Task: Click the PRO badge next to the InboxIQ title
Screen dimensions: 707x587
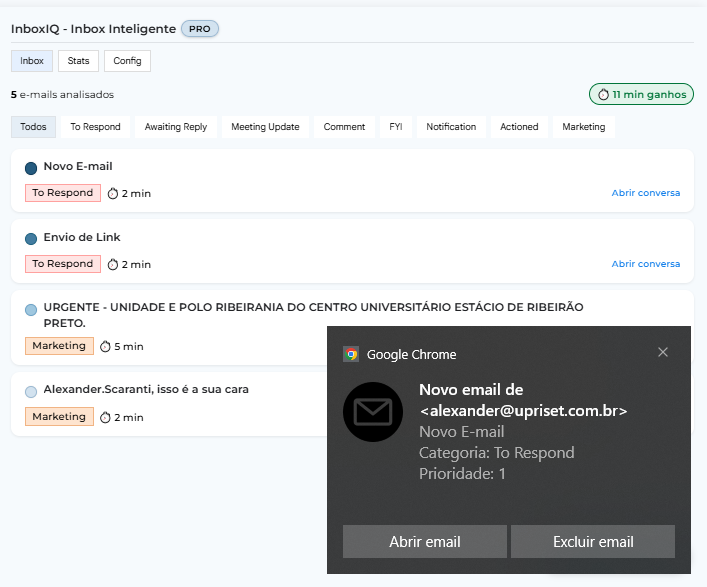Action: [x=200, y=29]
